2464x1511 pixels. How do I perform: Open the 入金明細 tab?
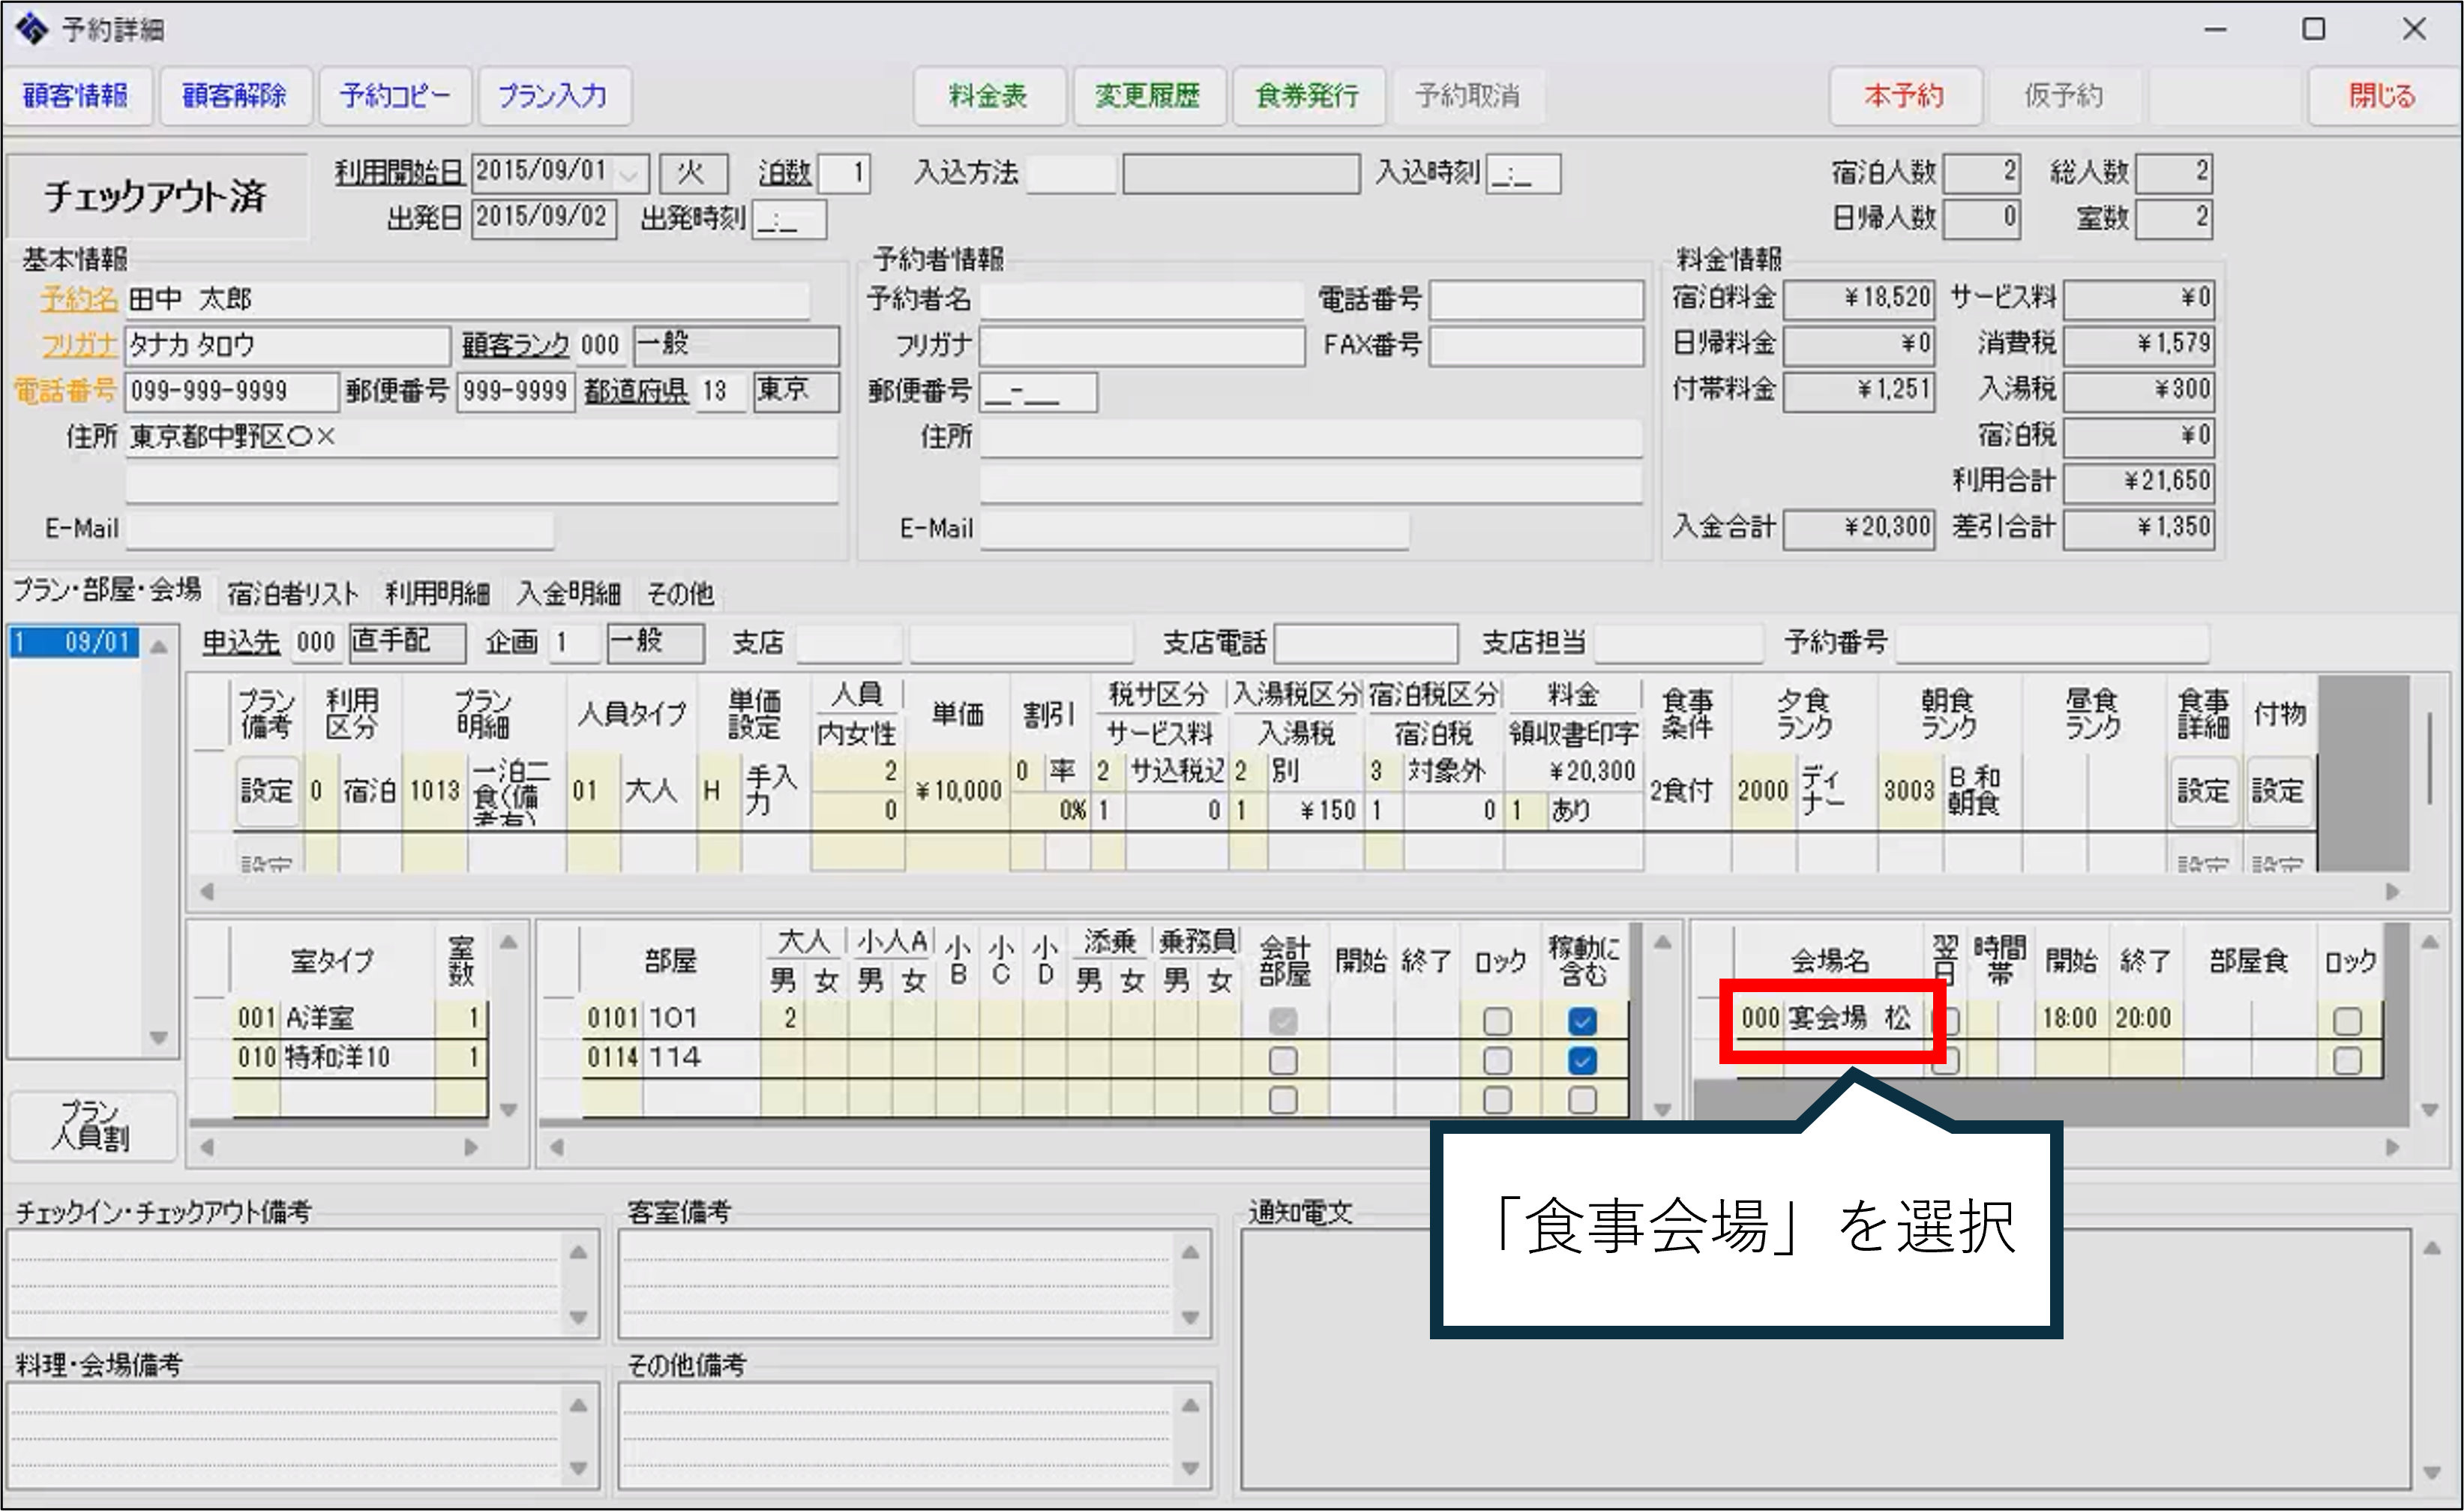tap(568, 594)
